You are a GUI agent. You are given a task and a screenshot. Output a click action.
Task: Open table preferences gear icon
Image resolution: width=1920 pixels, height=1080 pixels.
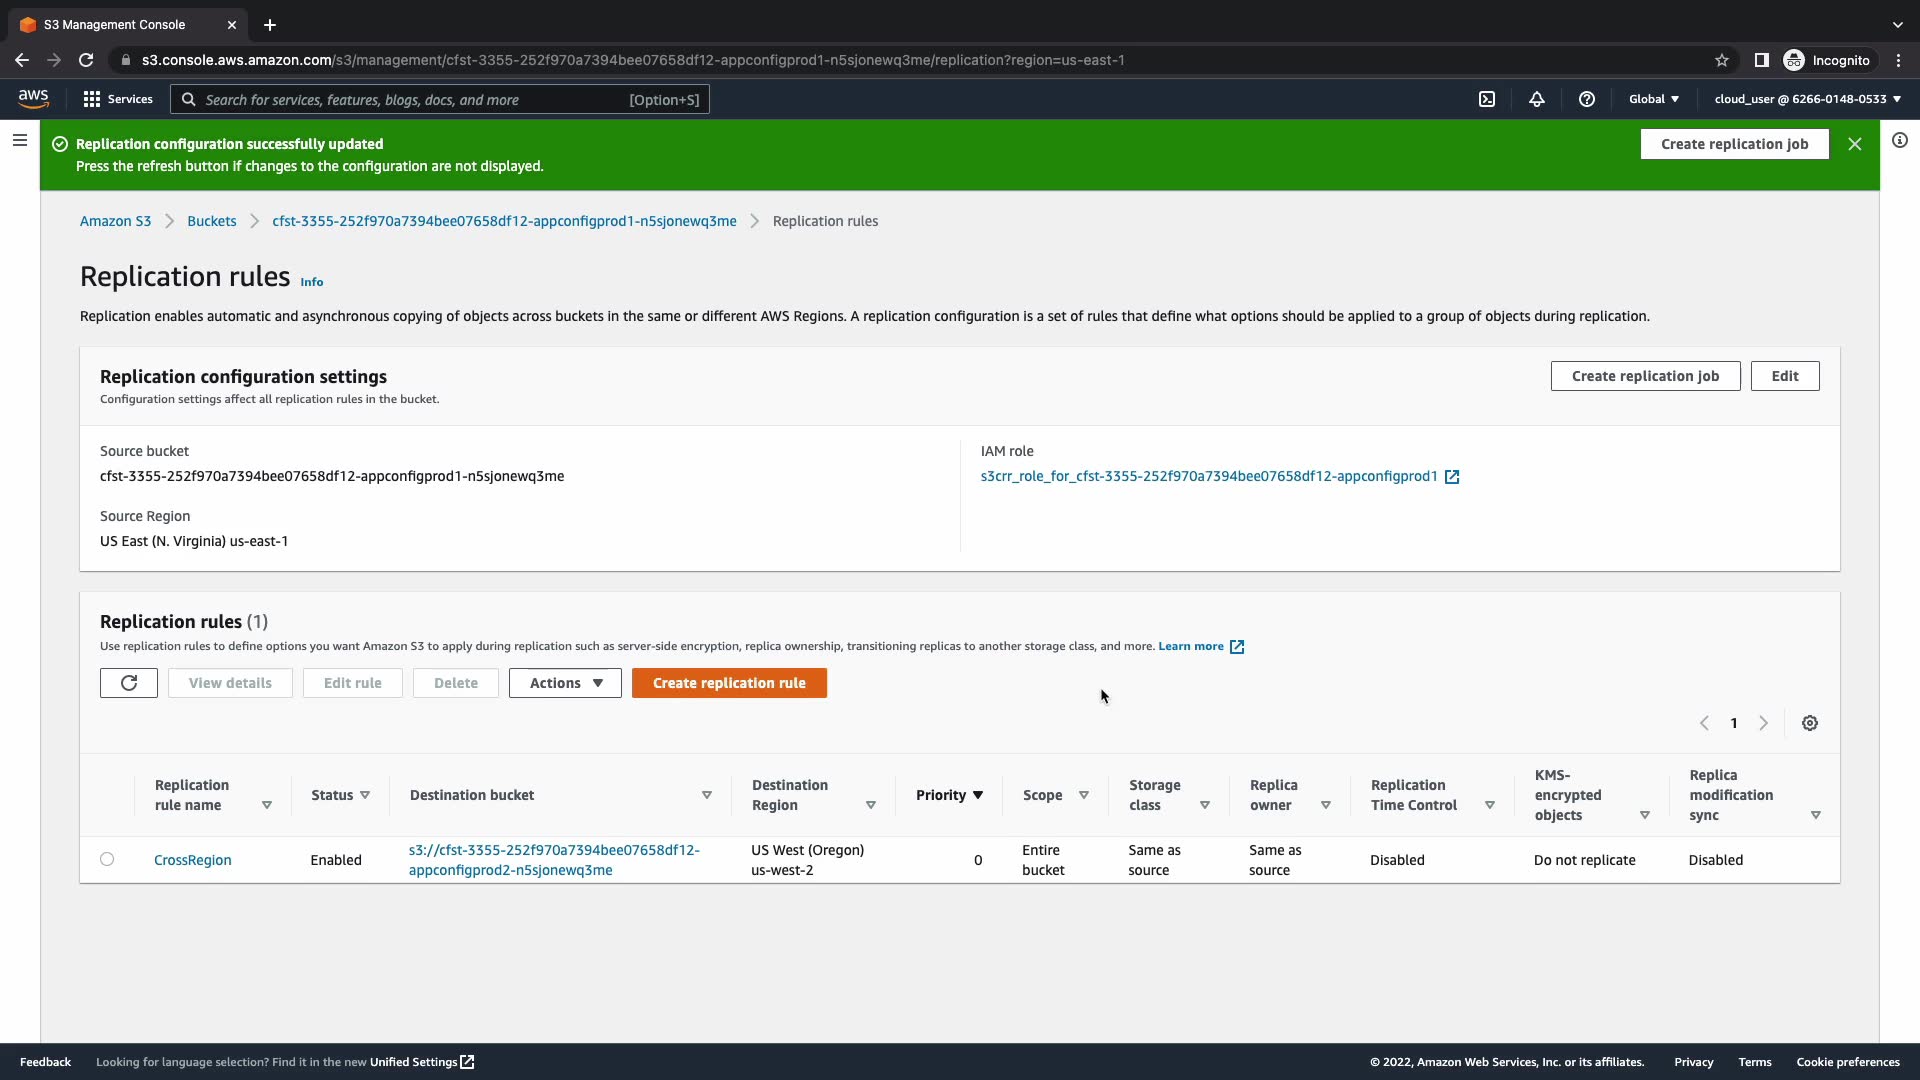click(1810, 723)
